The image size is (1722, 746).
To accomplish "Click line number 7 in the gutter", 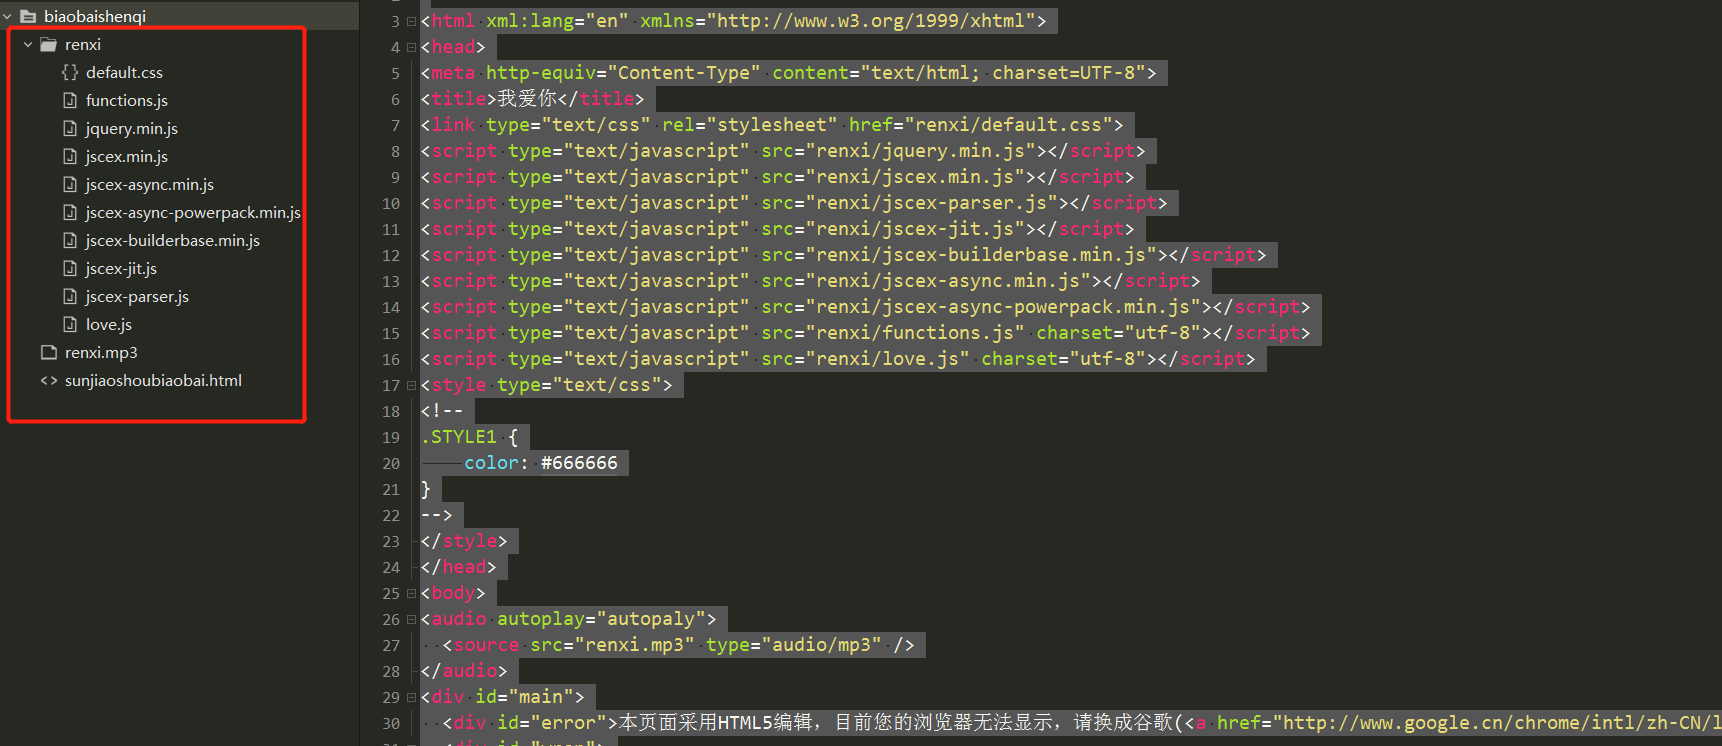I will point(395,125).
